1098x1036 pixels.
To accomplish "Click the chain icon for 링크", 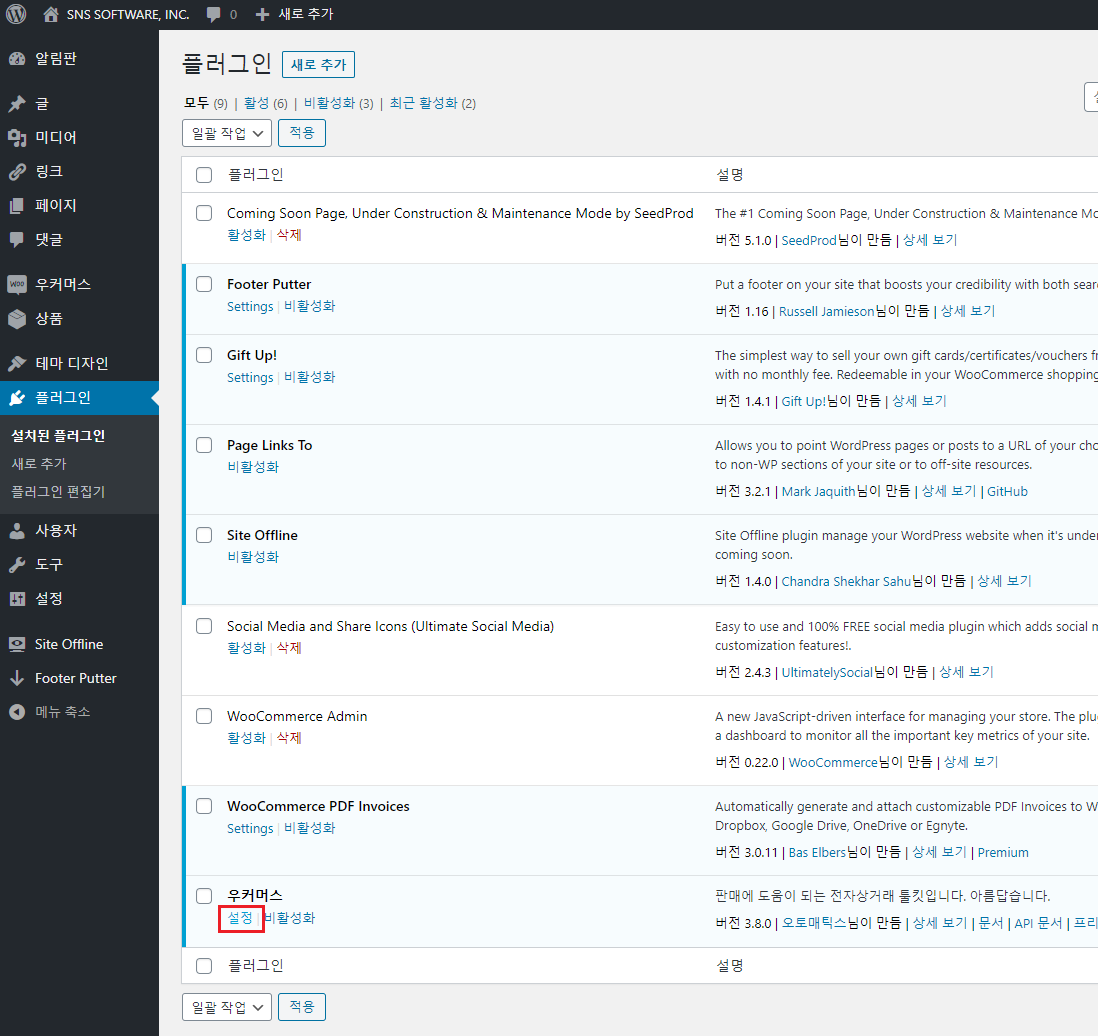I will 17,172.
